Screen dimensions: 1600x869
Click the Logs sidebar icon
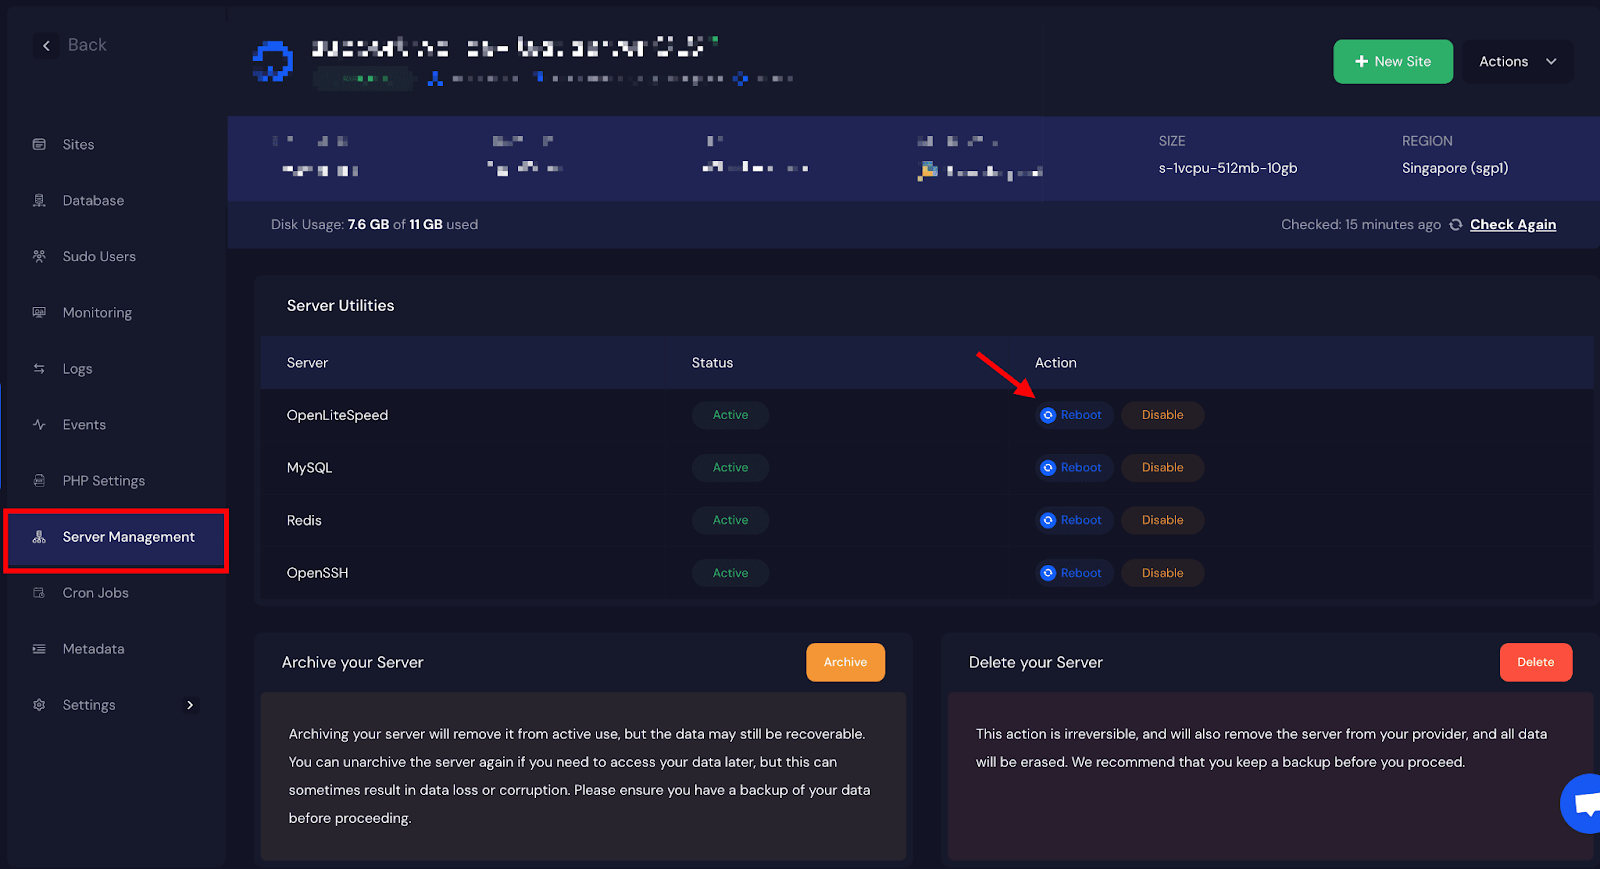click(39, 368)
